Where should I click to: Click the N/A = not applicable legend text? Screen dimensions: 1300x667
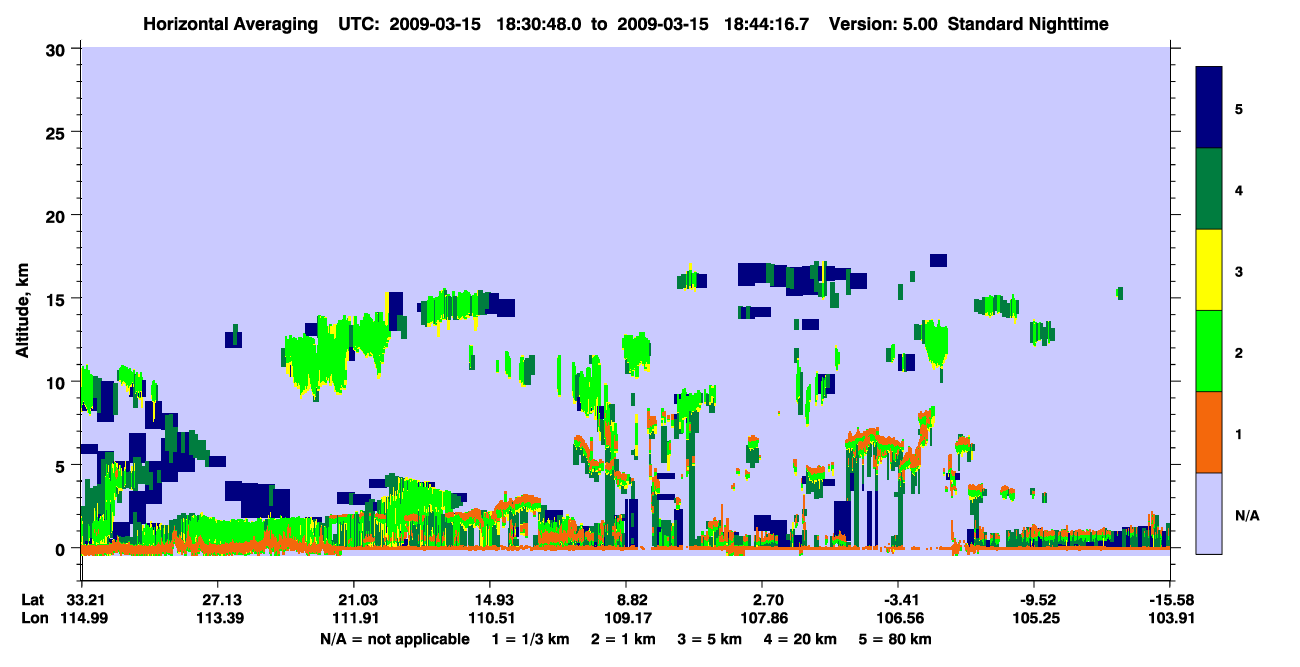(394, 639)
